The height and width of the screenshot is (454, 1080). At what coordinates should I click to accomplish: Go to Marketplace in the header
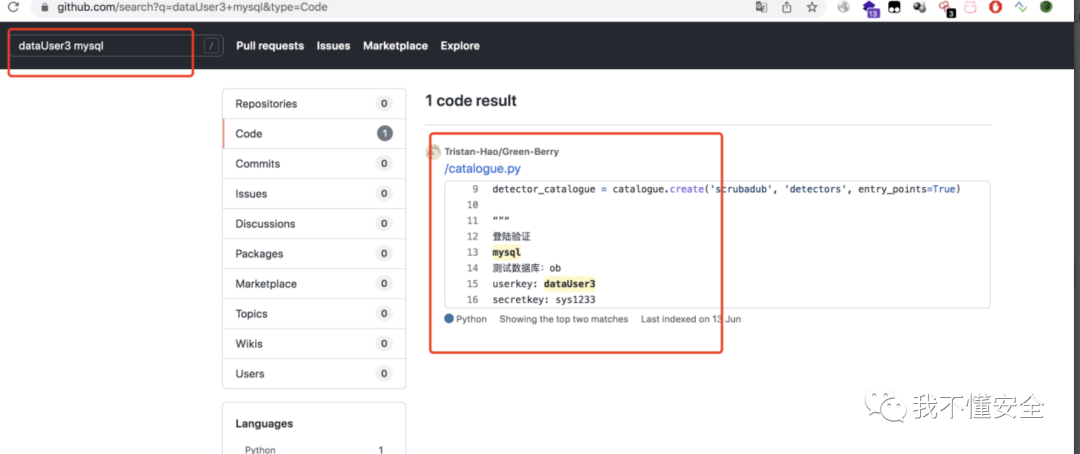[x=395, y=46]
